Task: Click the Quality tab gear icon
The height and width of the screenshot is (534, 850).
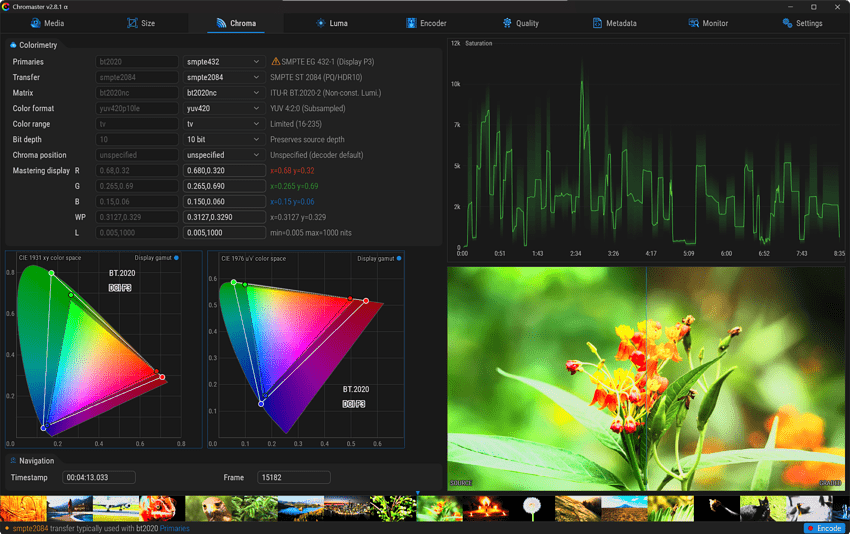Action: (x=507, y=23)
